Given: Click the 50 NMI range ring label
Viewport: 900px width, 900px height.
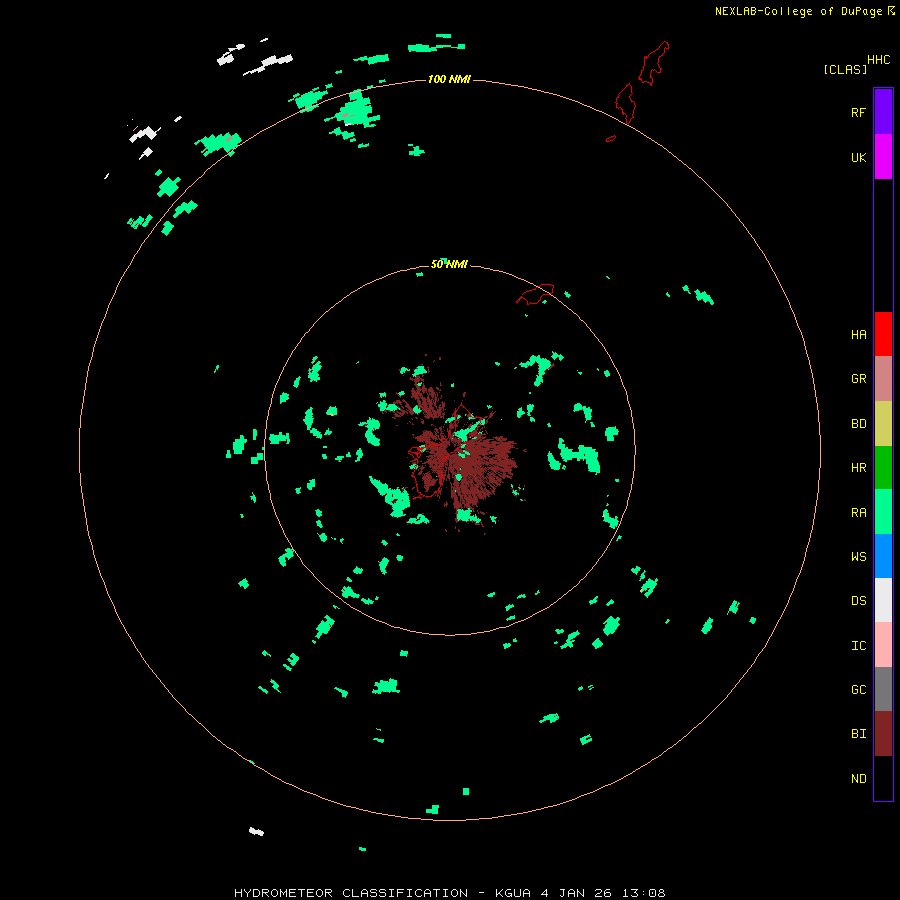Looking at the screenshot, I should (x=449, y=264).
